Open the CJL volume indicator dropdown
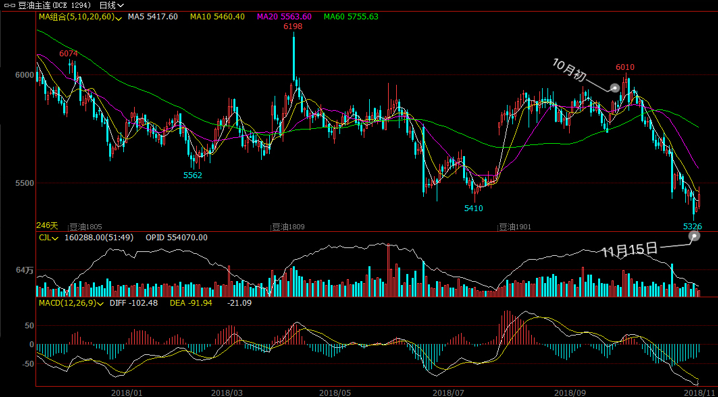 (49, 238)
